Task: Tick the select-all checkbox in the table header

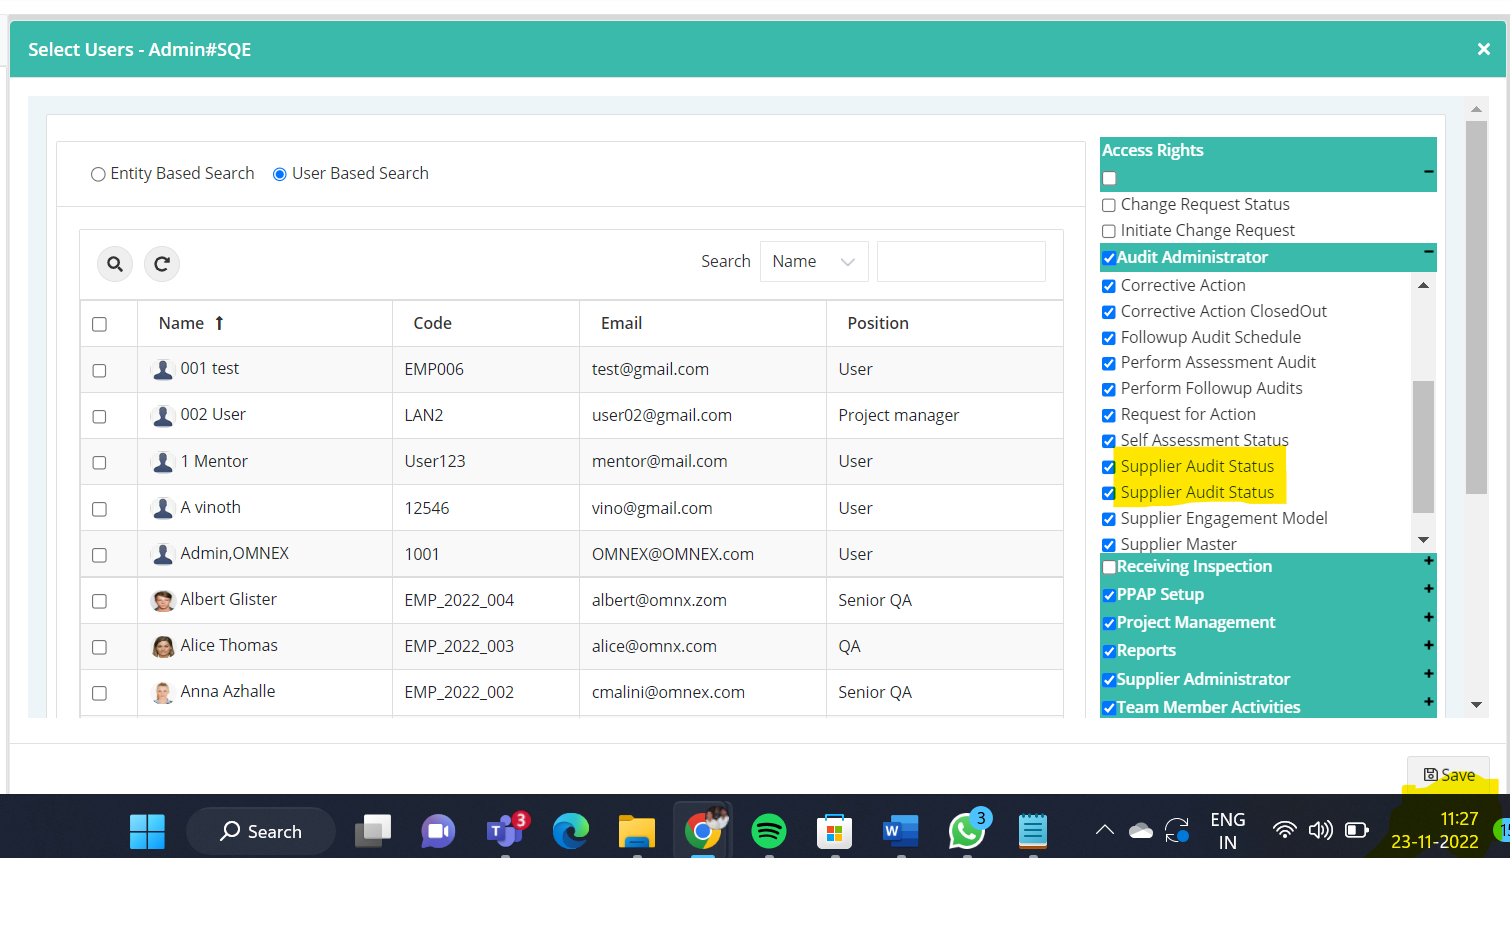Action: tap(99, 324)
